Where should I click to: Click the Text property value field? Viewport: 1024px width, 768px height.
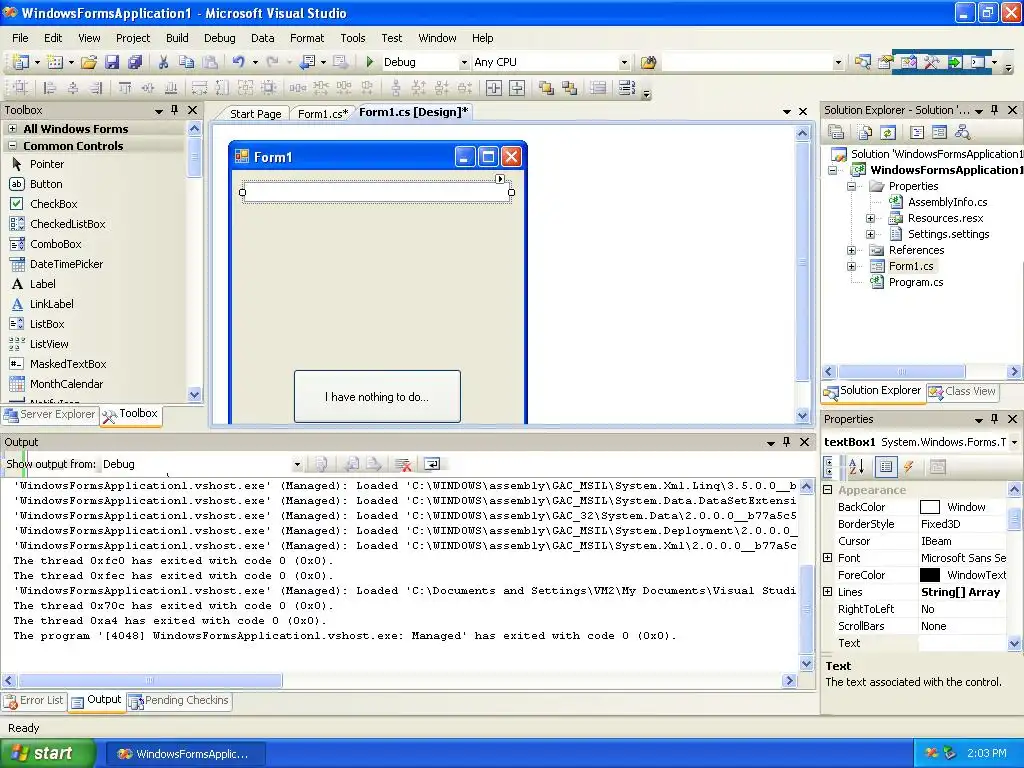tap(963, 643)
